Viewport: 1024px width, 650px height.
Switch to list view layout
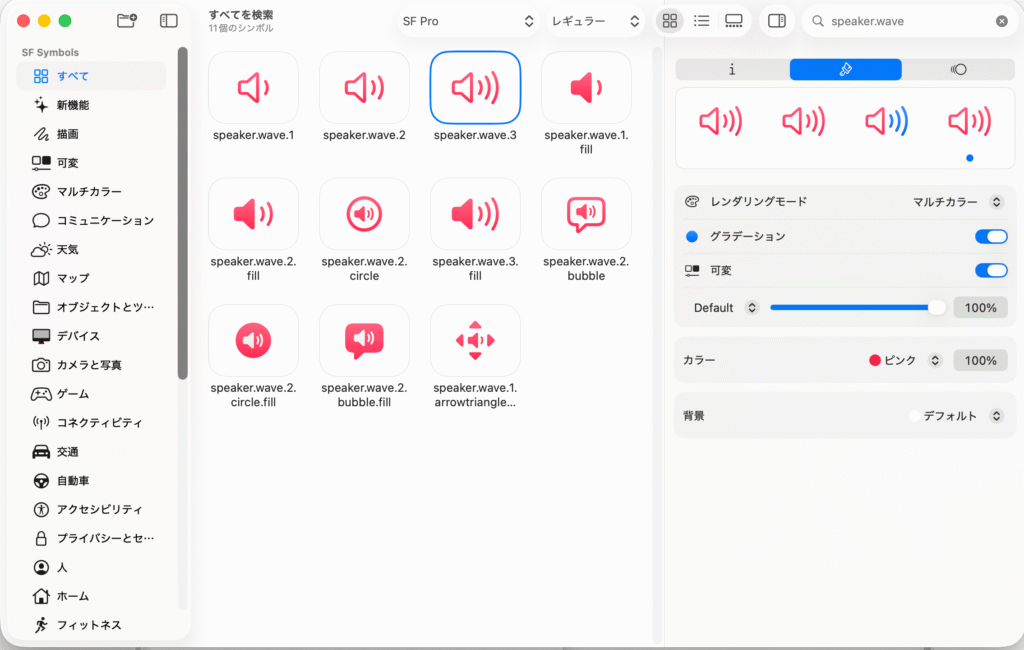(x=702, y=21)
